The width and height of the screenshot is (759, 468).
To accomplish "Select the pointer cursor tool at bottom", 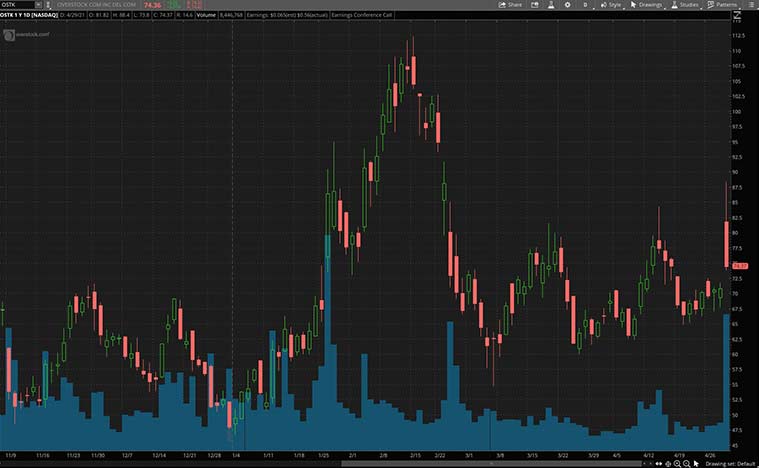I will click(x=696, y=464).
